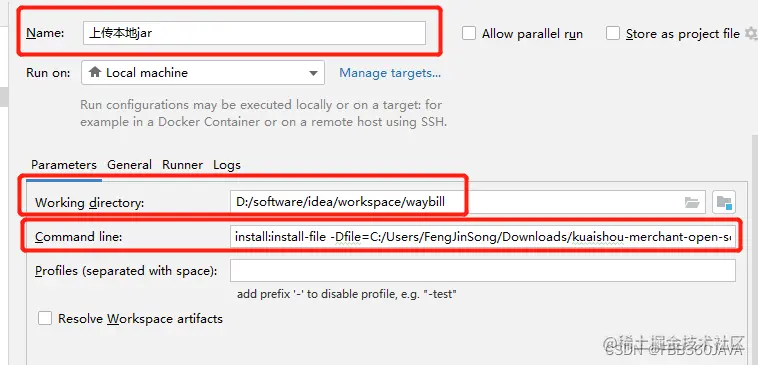758x365 pixels.
Task: Show the Logs tab
Action: [227, 165]
